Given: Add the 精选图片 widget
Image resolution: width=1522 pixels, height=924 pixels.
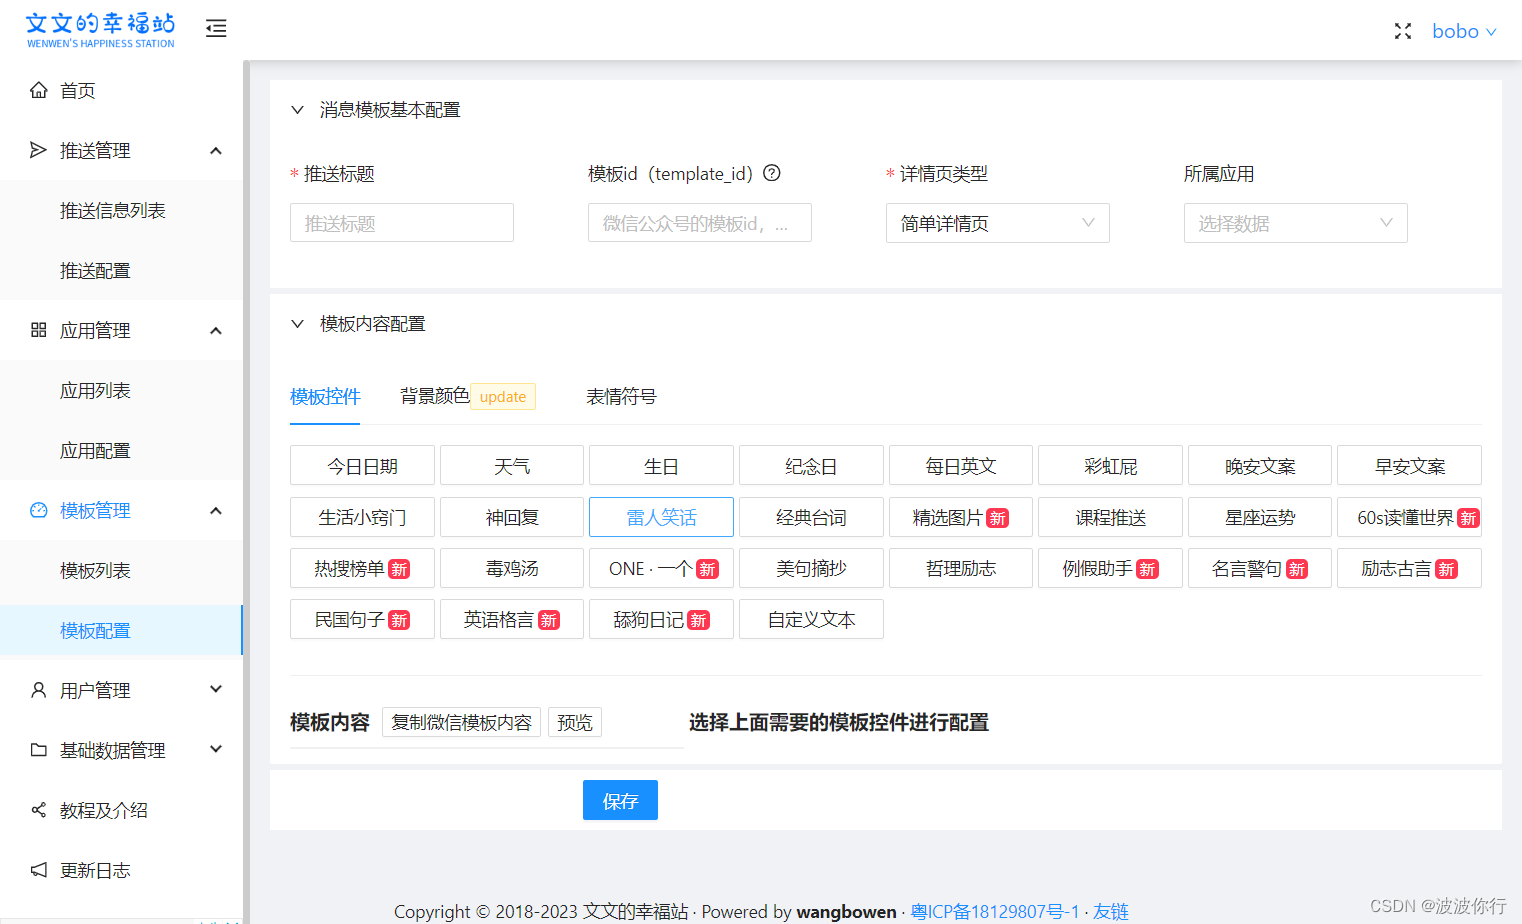Looking at the screenshot, I should pos(961,517).
